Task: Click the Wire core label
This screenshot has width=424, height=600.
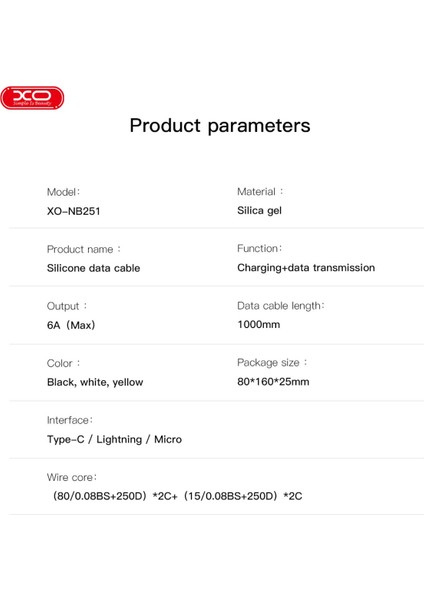Action: pyautogui.click(x=72, y=477)
